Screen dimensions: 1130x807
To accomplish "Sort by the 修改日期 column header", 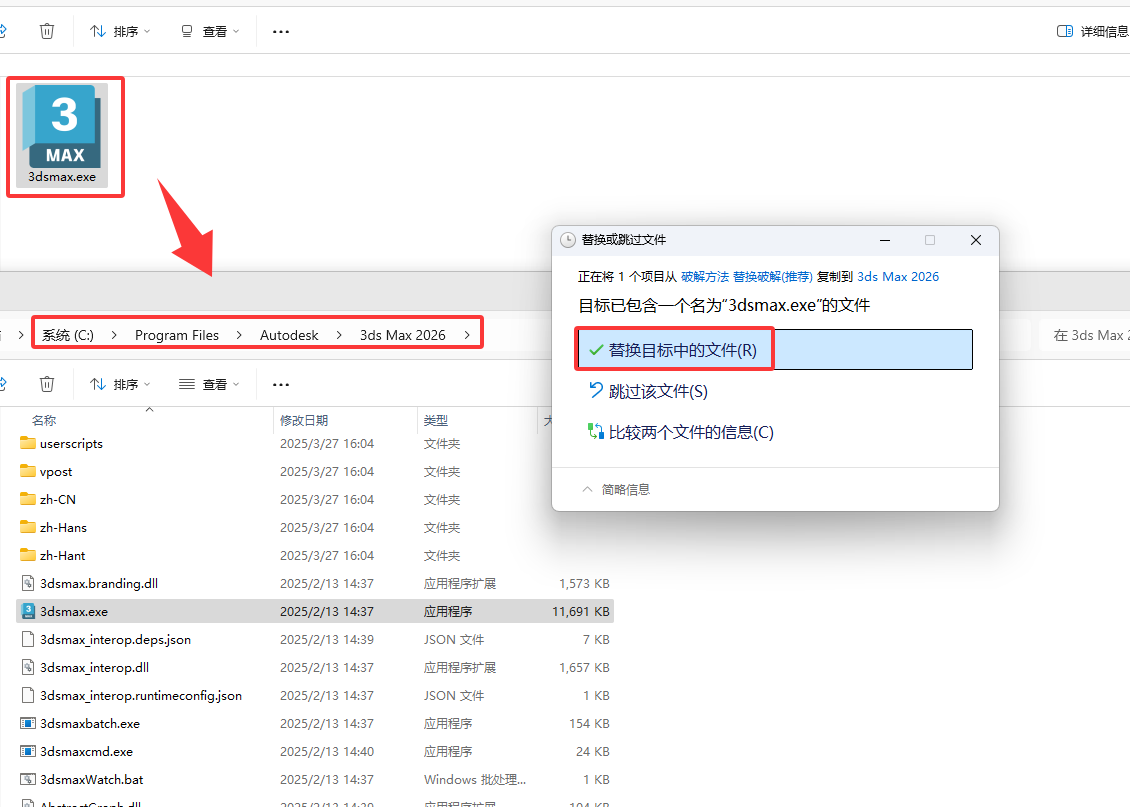I will 304,420.
